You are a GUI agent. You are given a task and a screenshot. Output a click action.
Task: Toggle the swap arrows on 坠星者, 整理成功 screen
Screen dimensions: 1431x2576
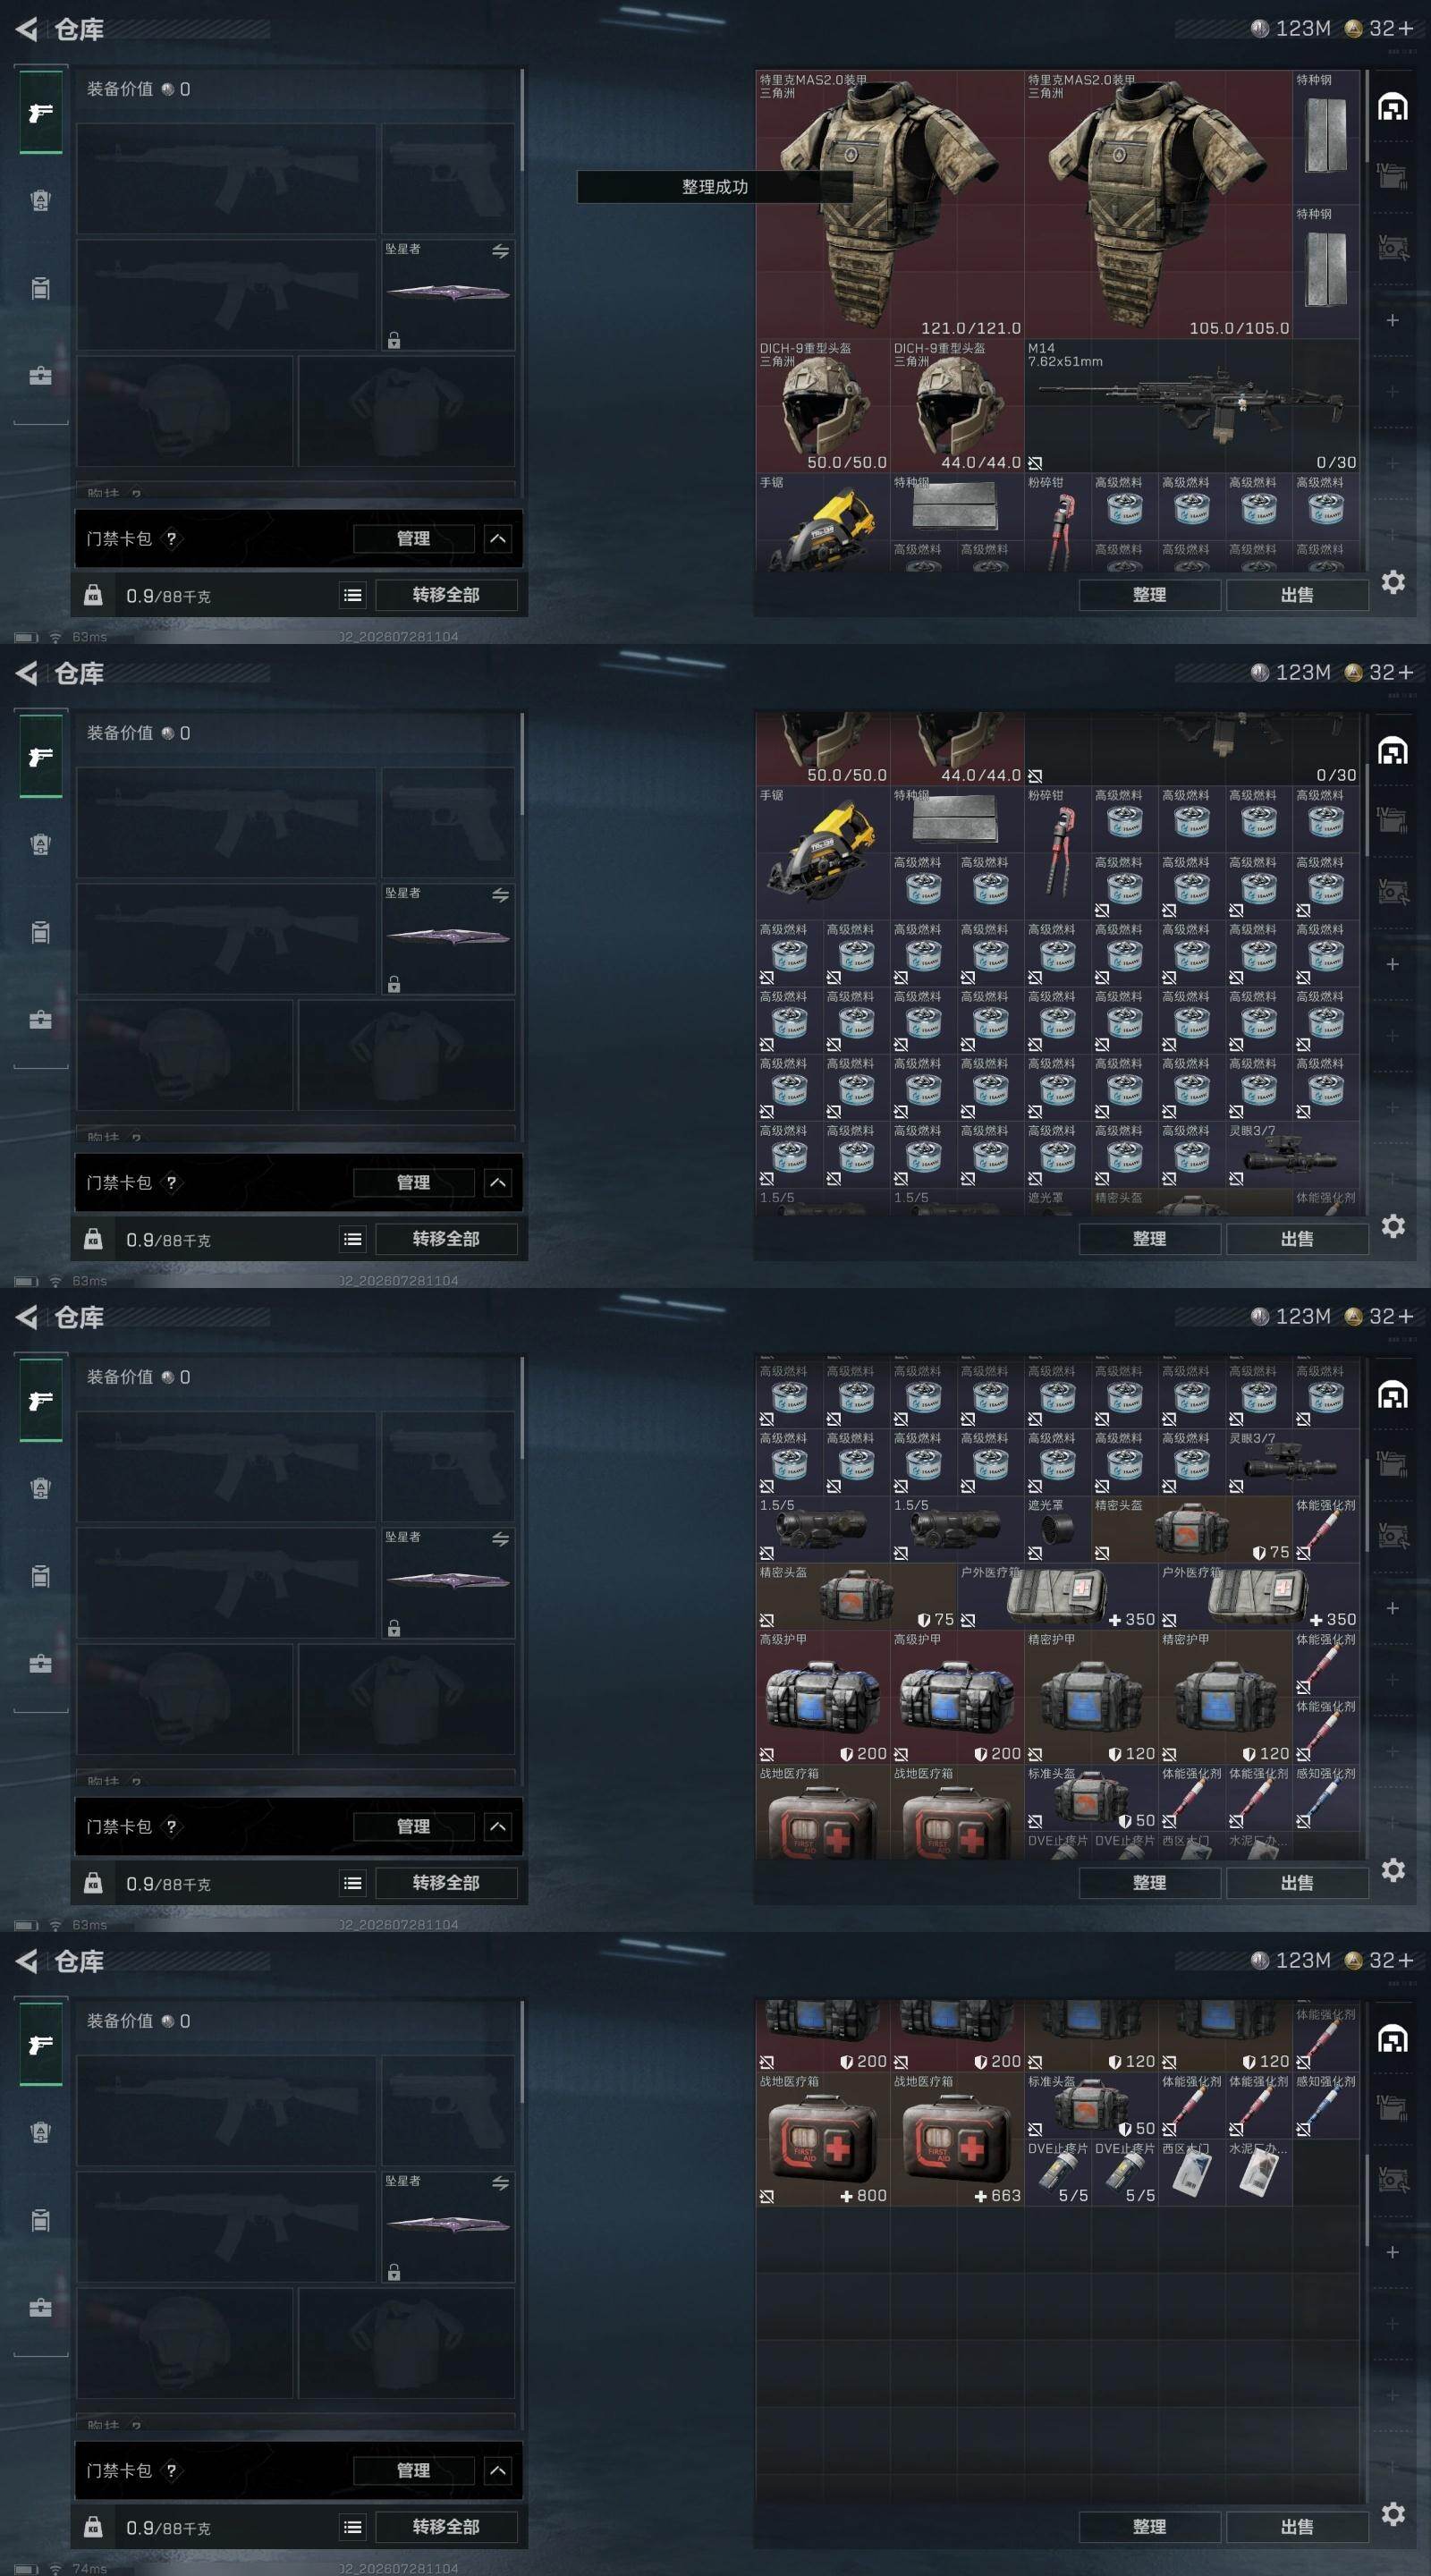click(500, 251)
